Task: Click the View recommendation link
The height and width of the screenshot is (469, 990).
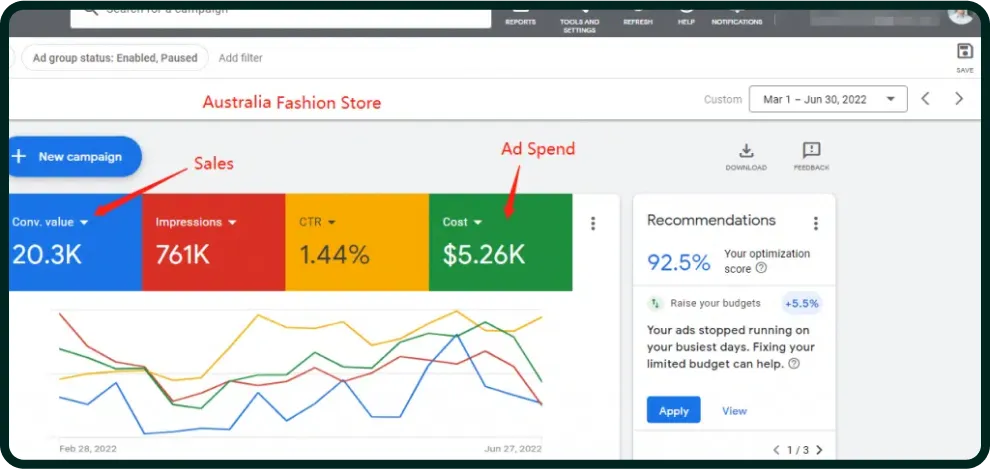Action: (734, 410)
